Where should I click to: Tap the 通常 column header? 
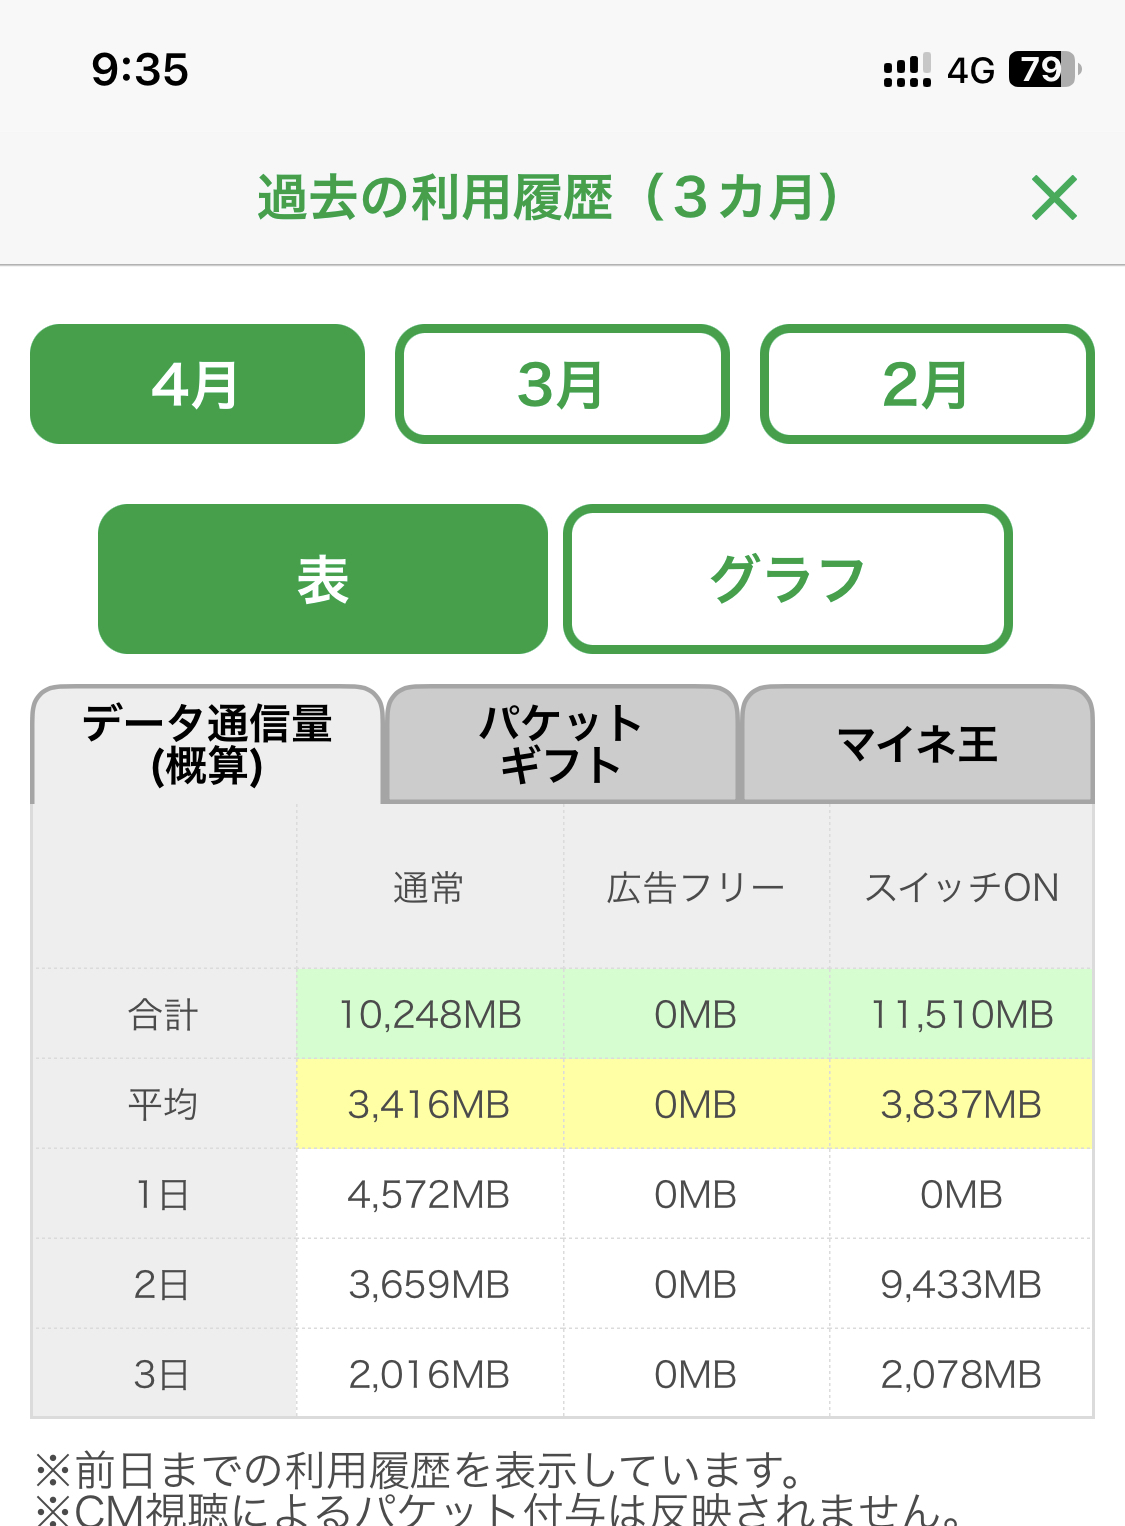429,887
